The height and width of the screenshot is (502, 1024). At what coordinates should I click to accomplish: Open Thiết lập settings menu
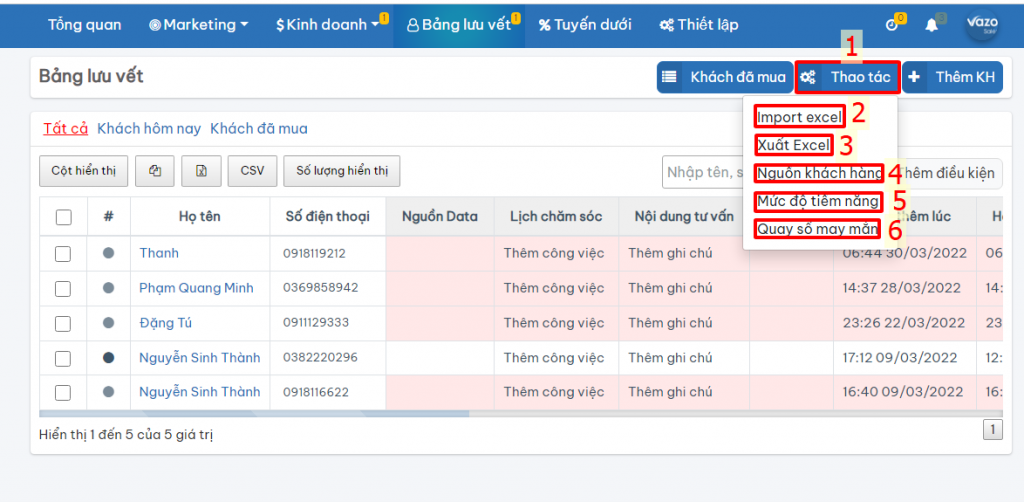(x=699, y=25)
